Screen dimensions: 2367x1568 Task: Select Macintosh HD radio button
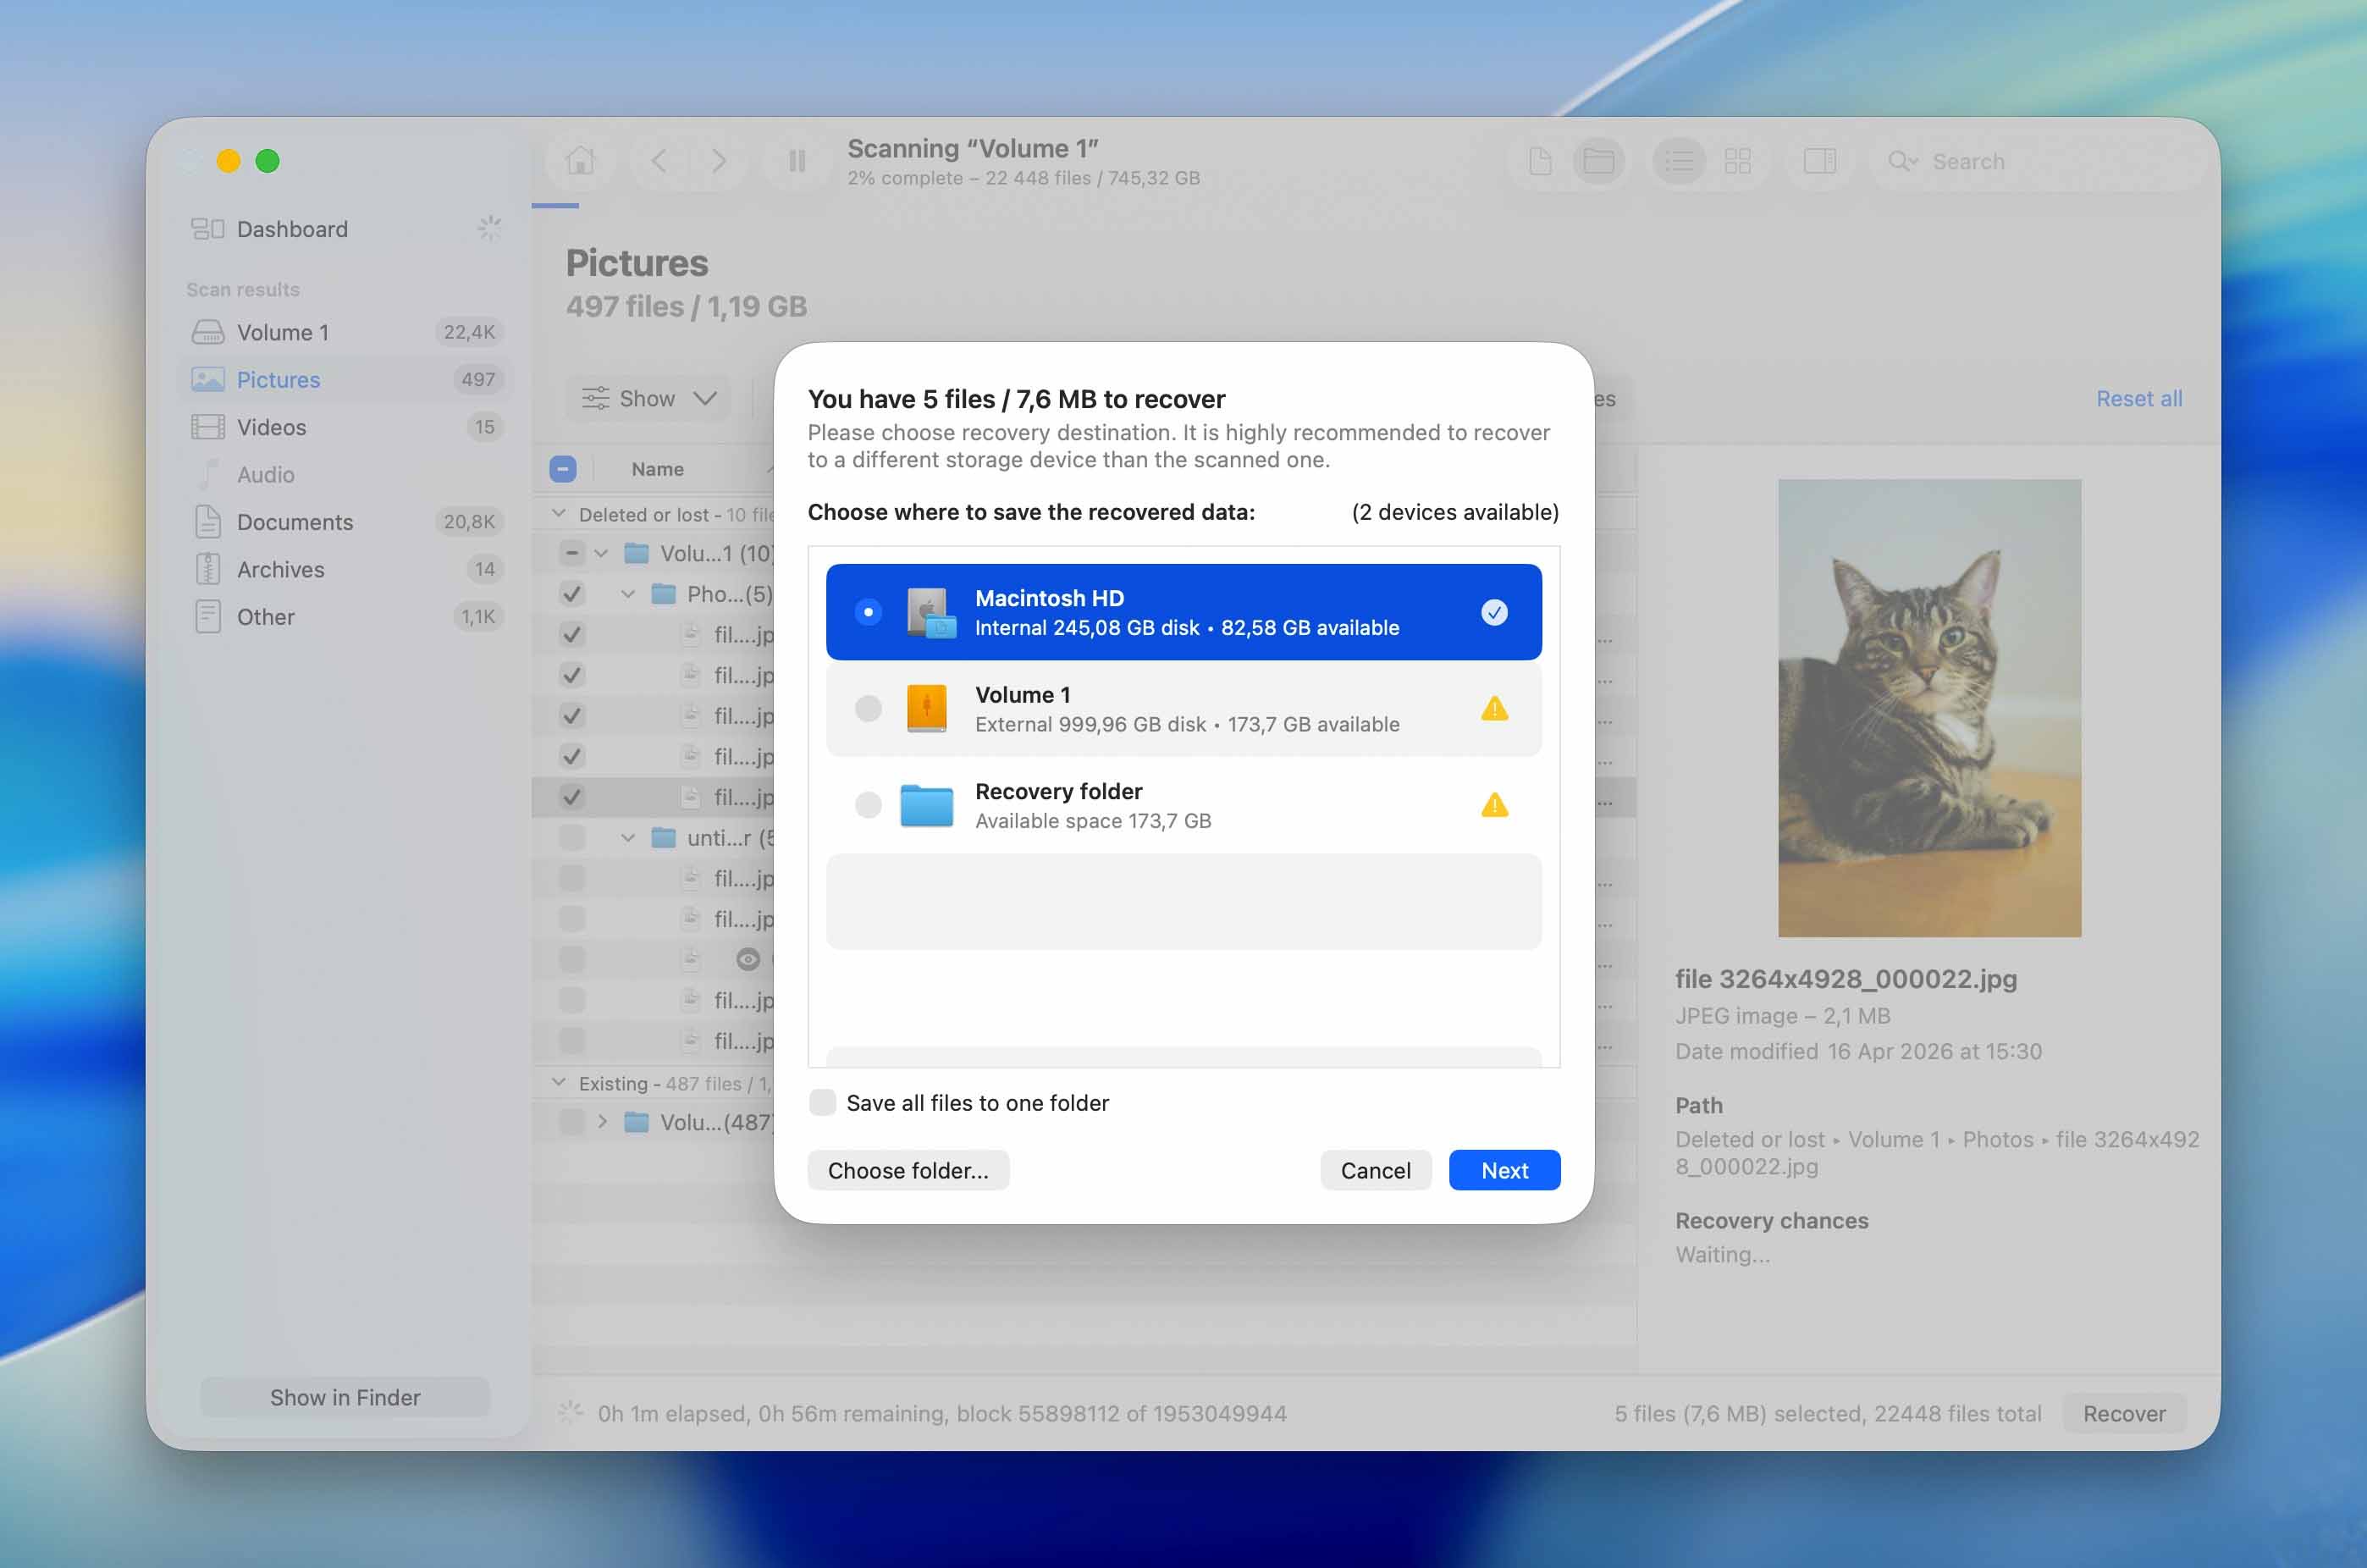click(x=868, y=612)
